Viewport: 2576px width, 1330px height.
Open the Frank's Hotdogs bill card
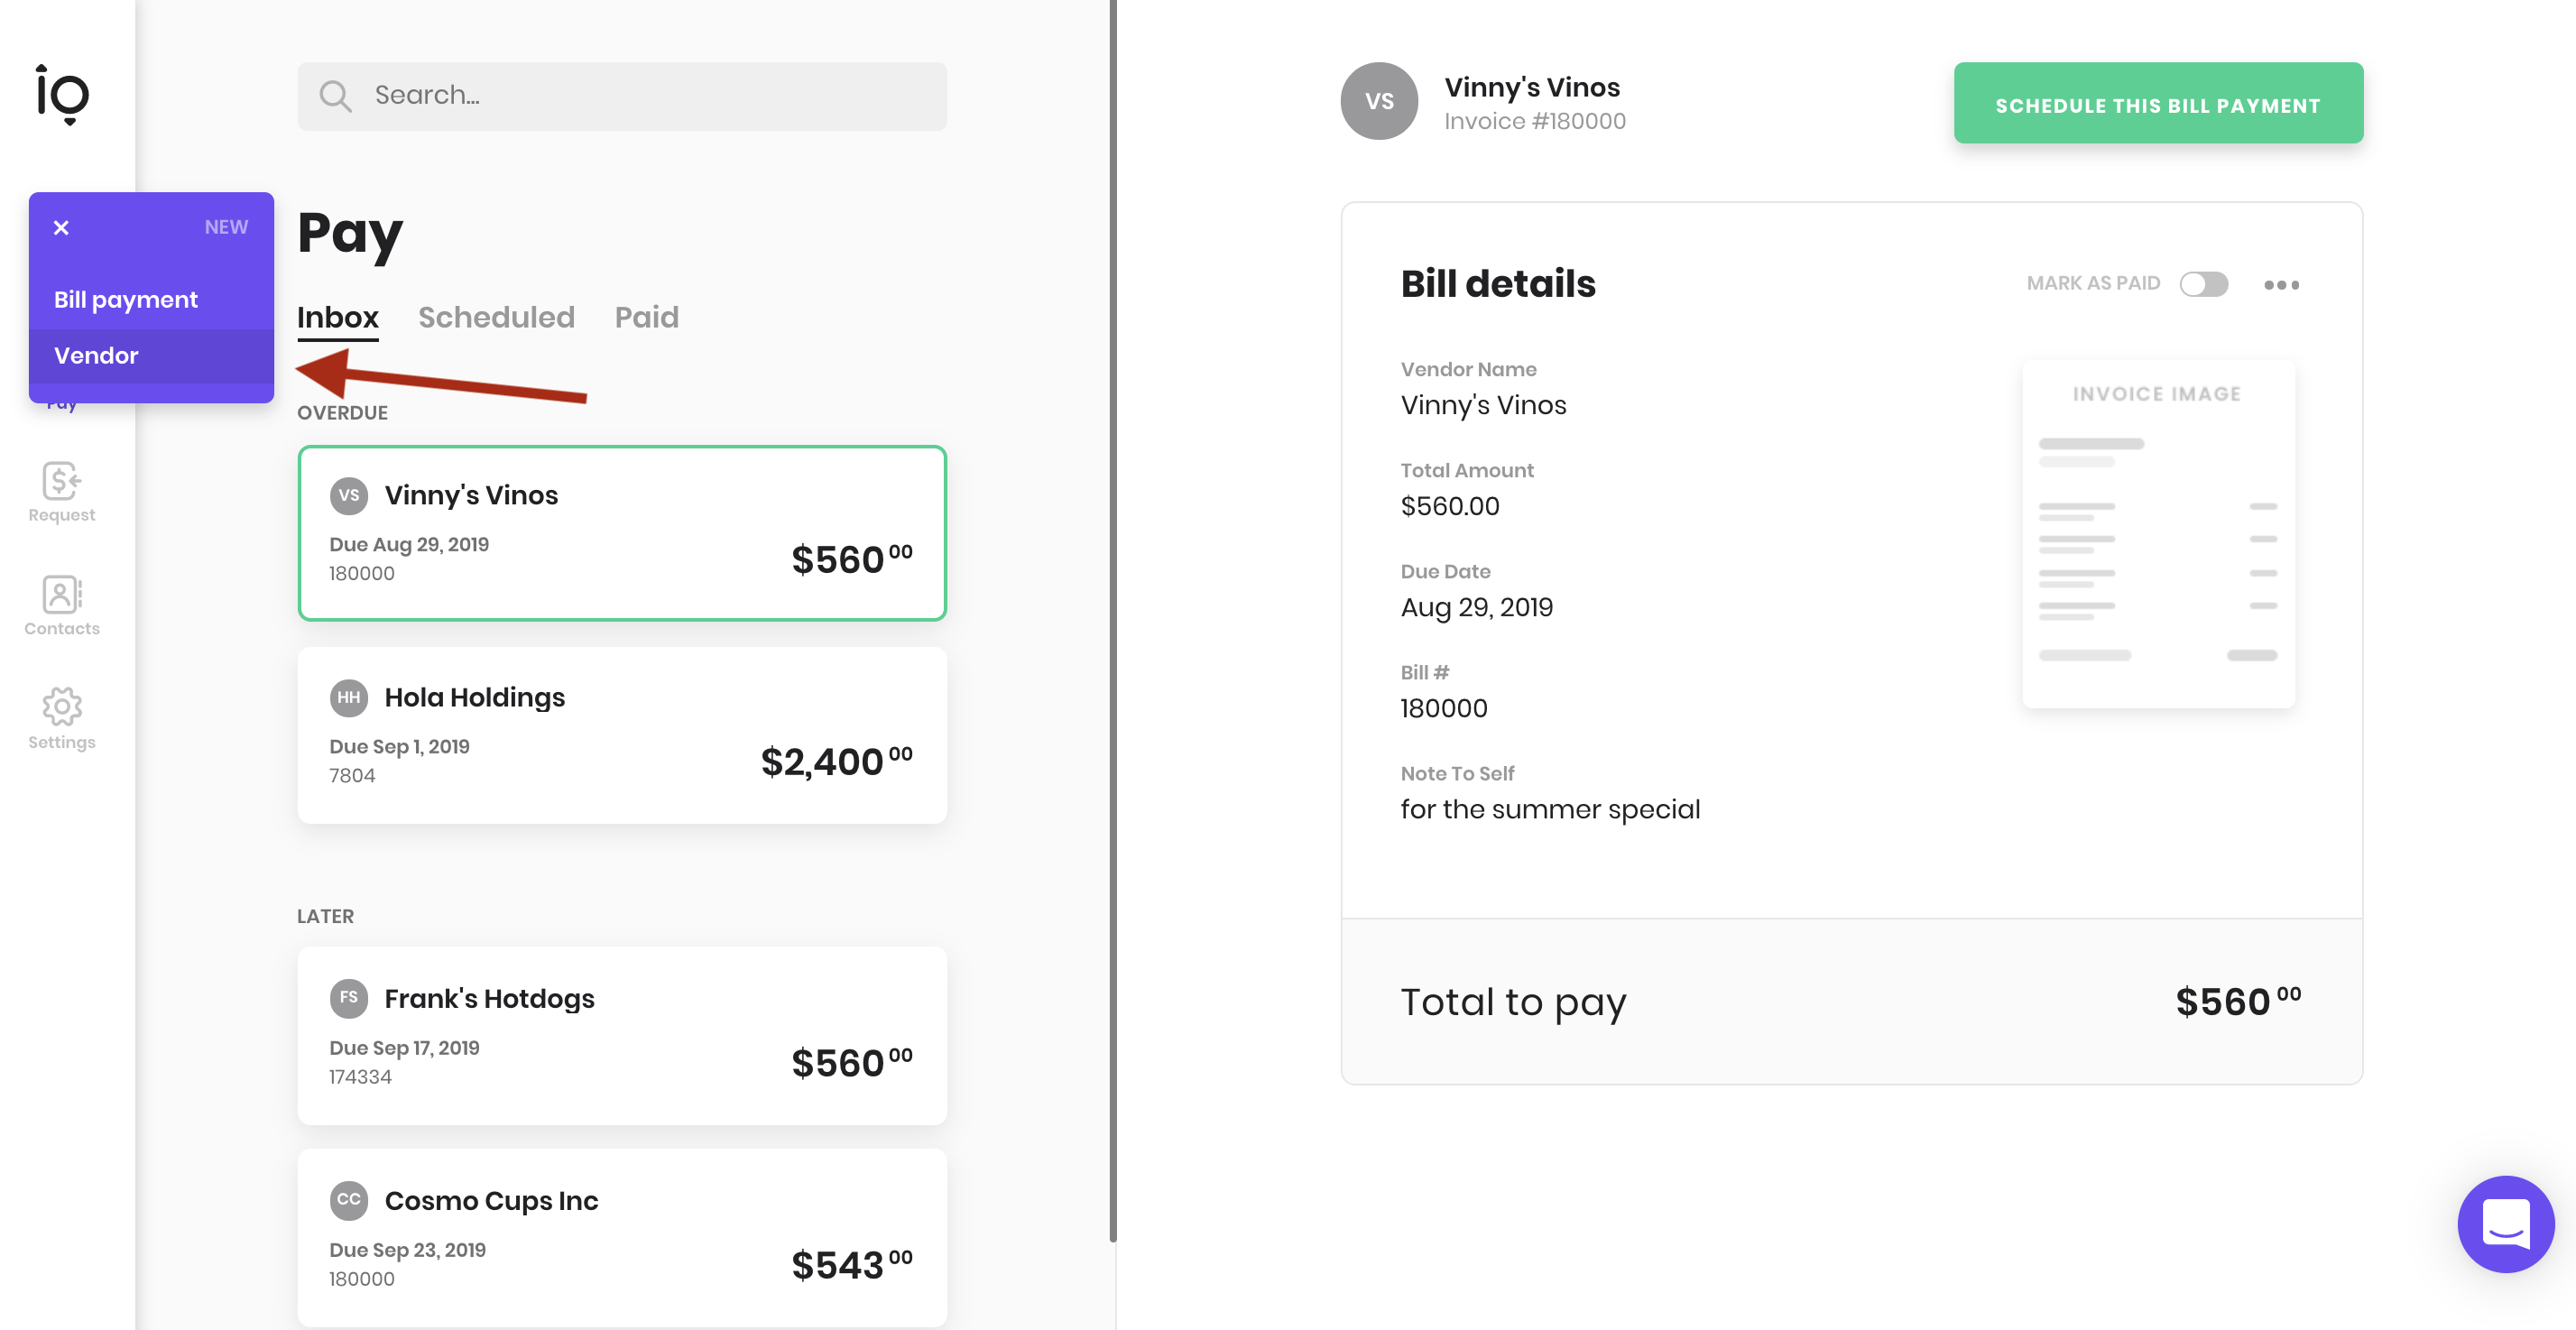[622, 1036]
